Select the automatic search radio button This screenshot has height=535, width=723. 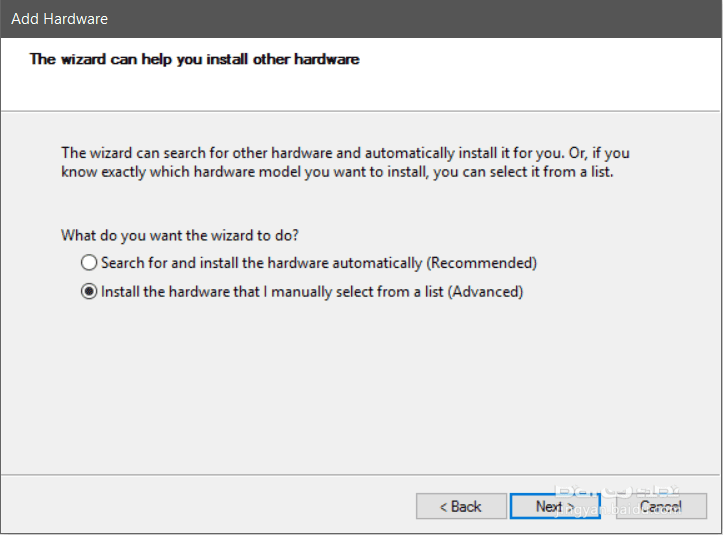[89, 263]
